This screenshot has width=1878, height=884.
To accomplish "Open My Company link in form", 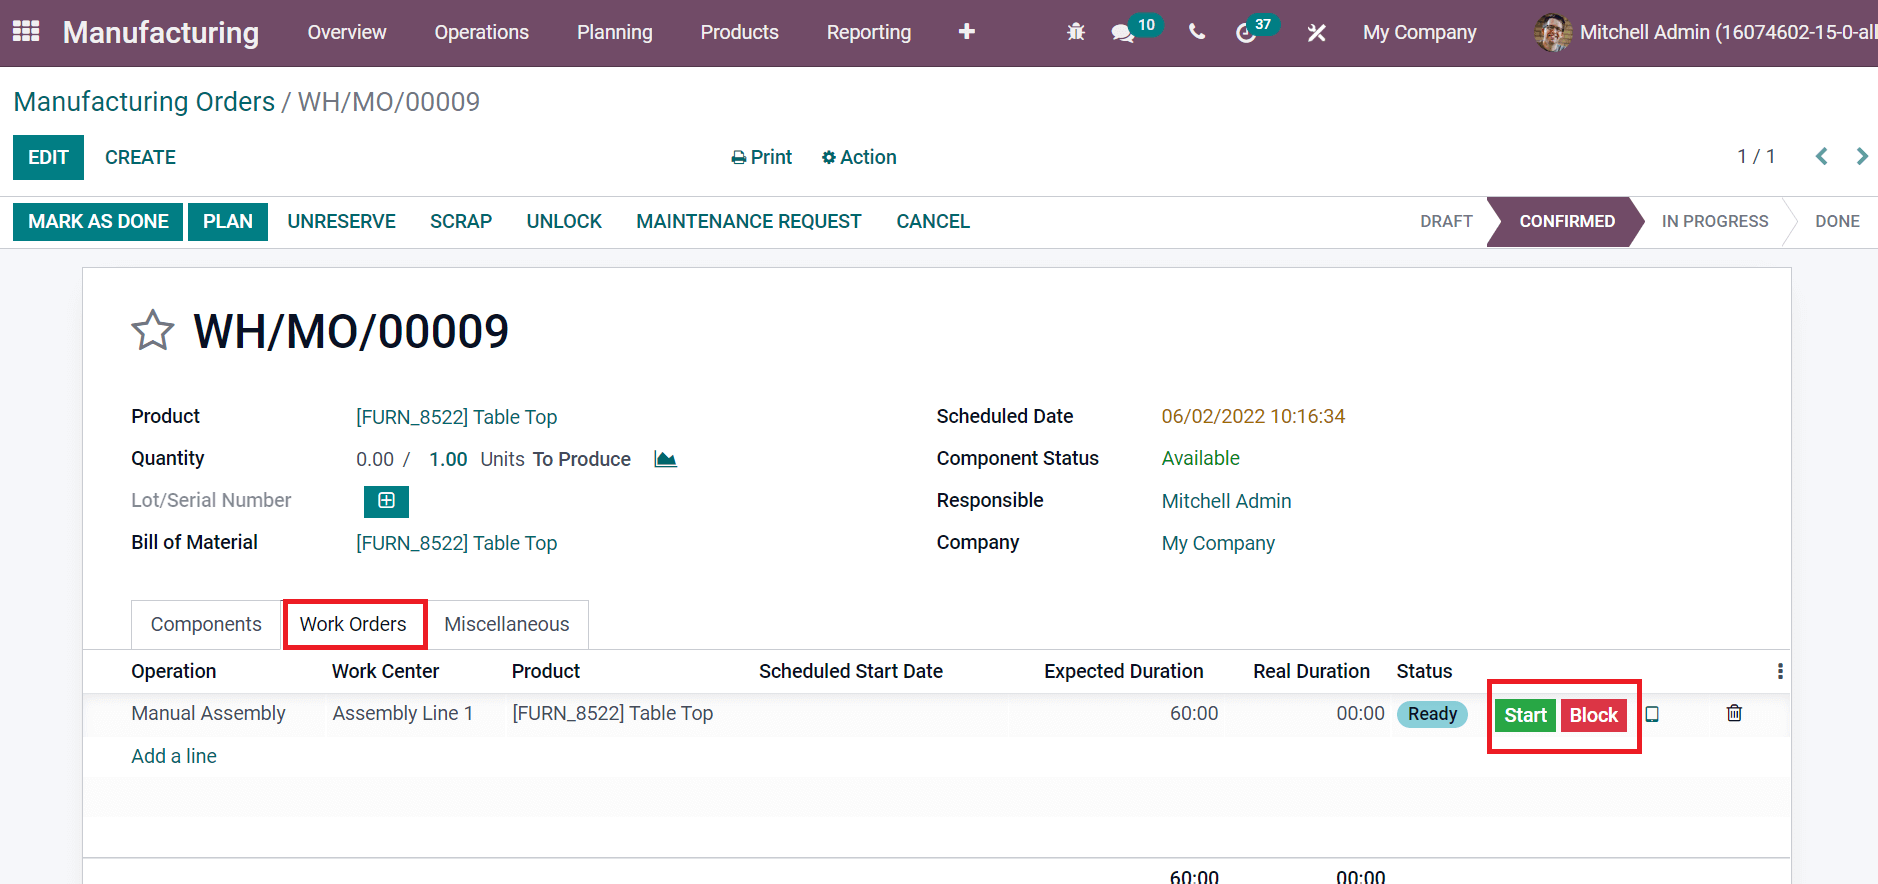I will [1218, 543].
